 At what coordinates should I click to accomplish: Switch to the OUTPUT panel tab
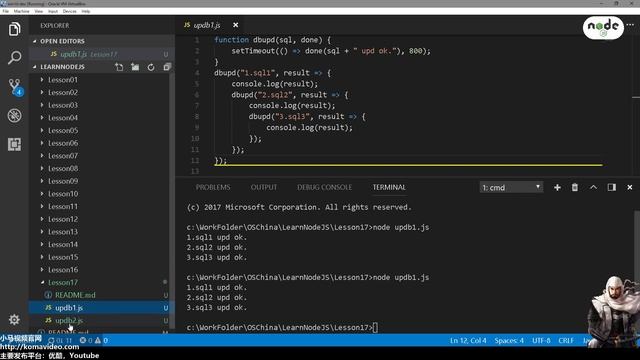coord(264,187)
